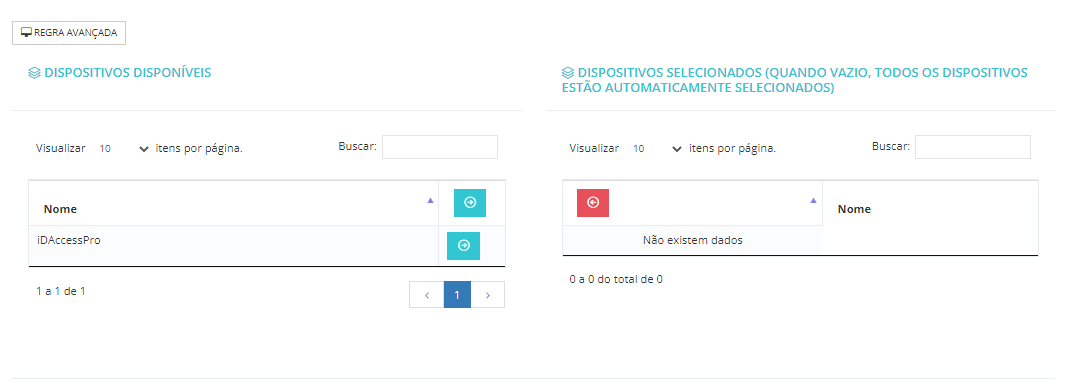
Task: Click the previous page chevron
Action: coord(426,295)
